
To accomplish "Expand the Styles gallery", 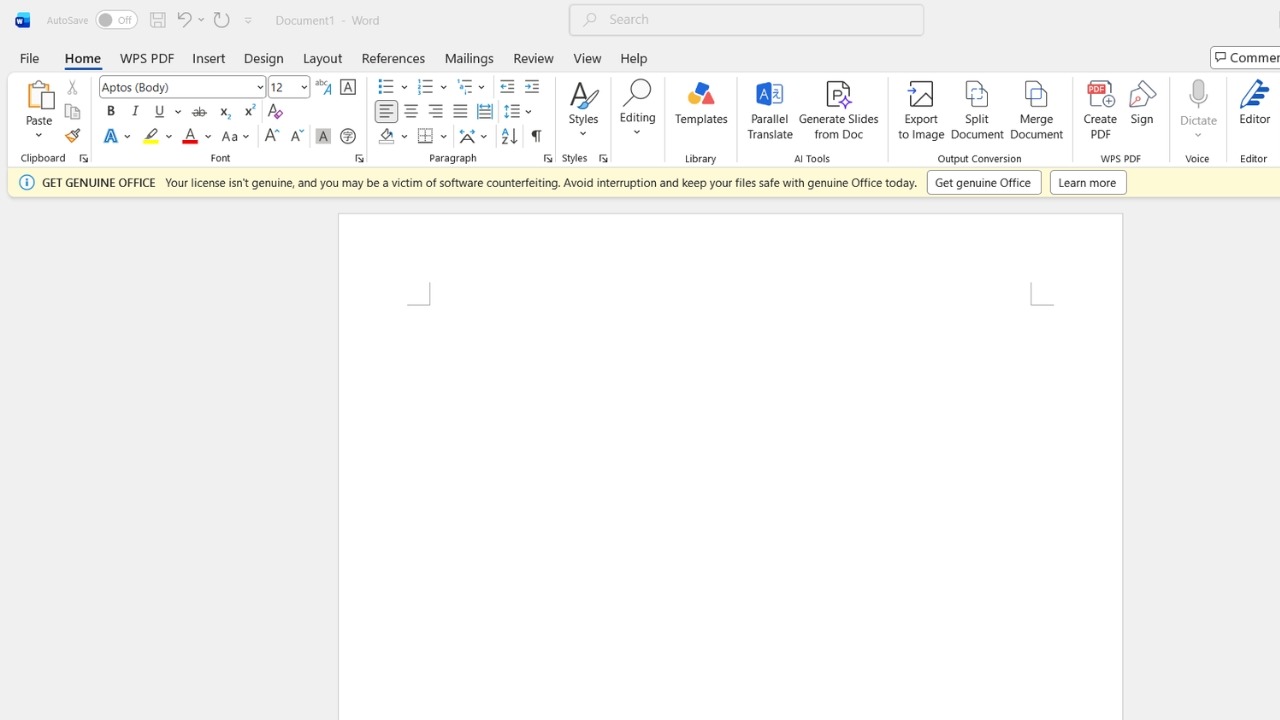I will coord(584,110).
